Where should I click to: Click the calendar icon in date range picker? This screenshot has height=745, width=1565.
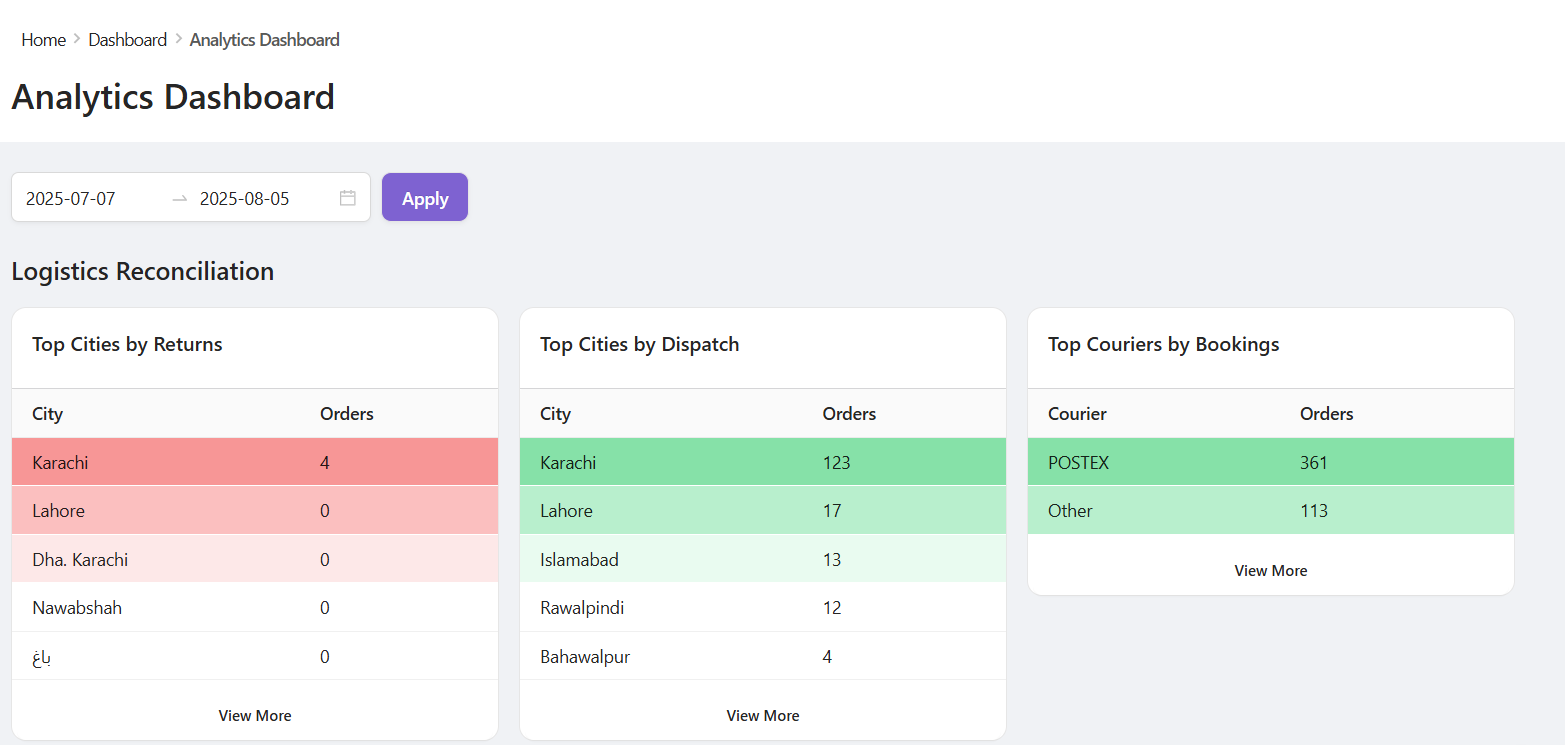point(347,198)
